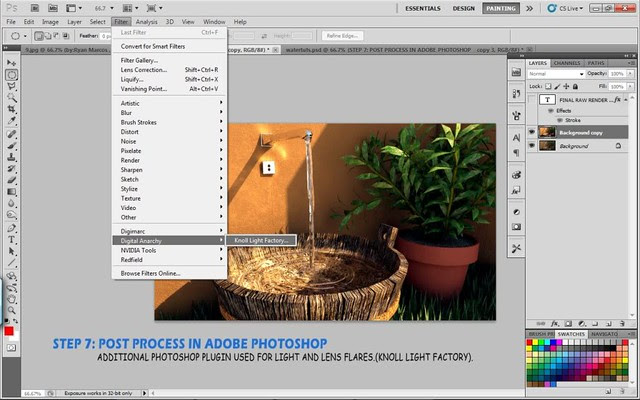The width and height of the screenshot is (640, 400).
Task: Select the Quick Selection tool
Action: tap(11, 98)
